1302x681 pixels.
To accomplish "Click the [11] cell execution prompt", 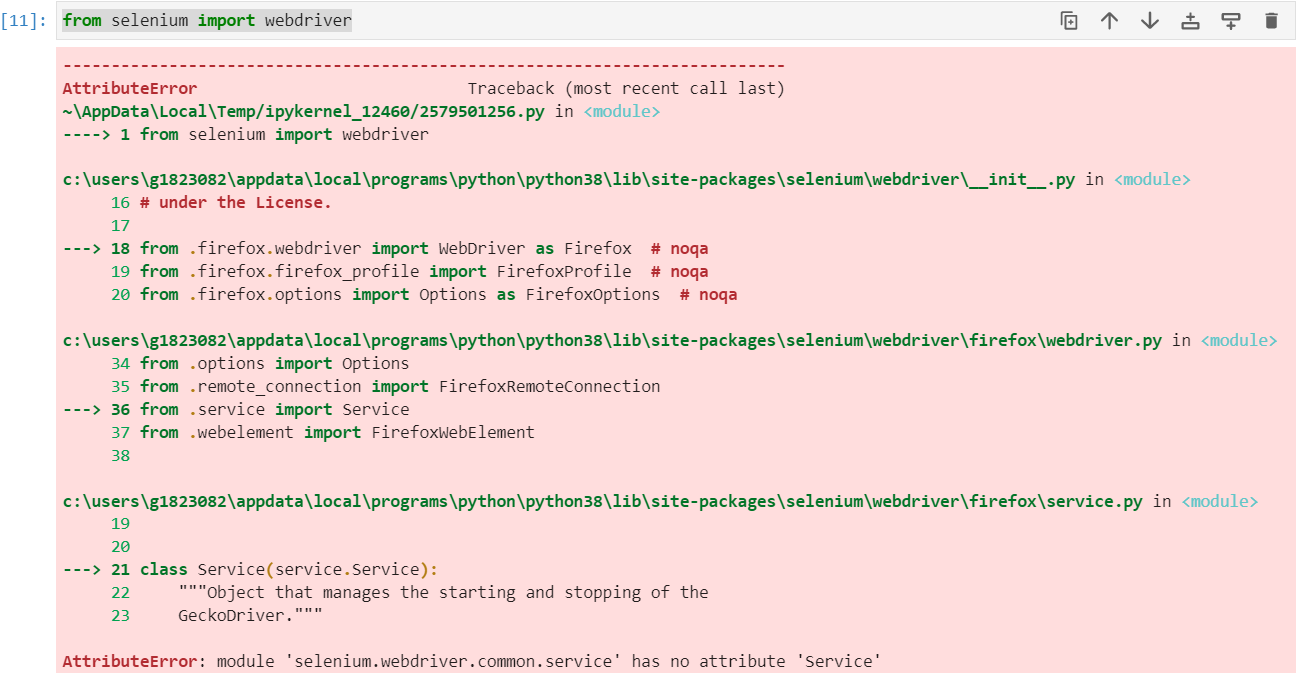I will coord(24,21).
